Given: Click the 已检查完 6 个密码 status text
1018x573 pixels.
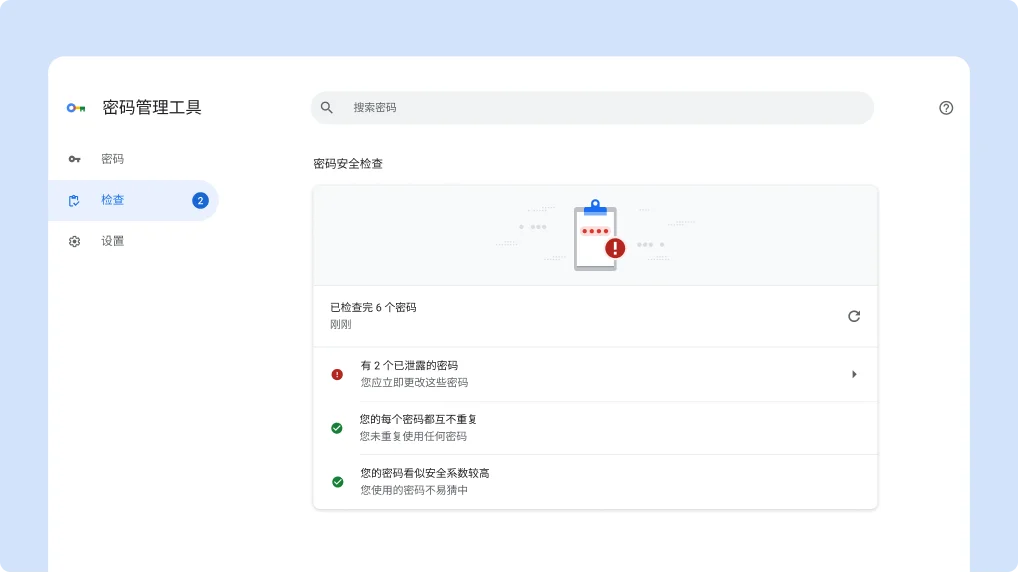Looking at the screenshot, I should 373,308.
